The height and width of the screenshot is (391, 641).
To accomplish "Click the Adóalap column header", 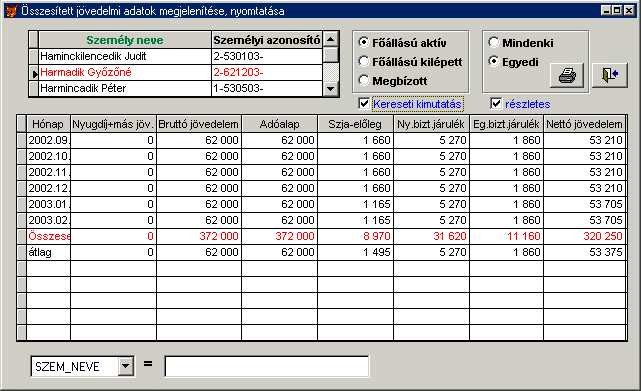I will coord(280,124).
